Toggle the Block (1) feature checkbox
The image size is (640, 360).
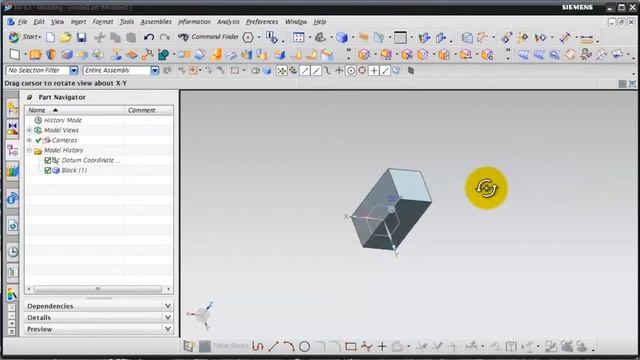(48, 171)
